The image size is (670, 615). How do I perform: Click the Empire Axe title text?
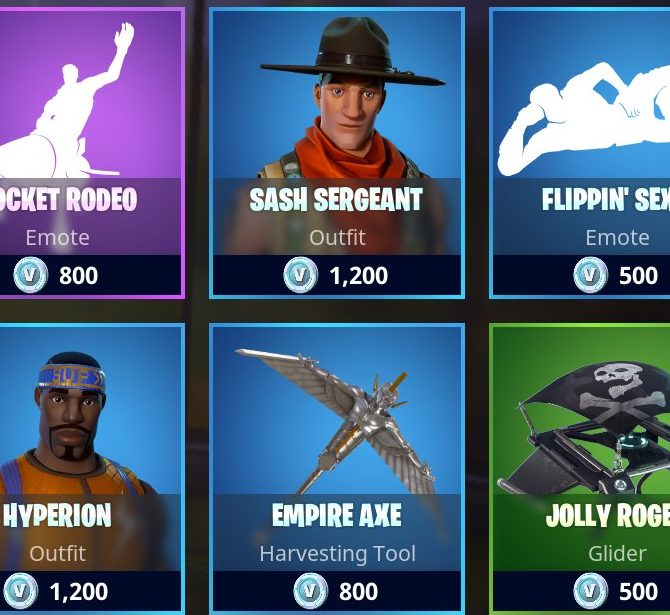point(337,515)
